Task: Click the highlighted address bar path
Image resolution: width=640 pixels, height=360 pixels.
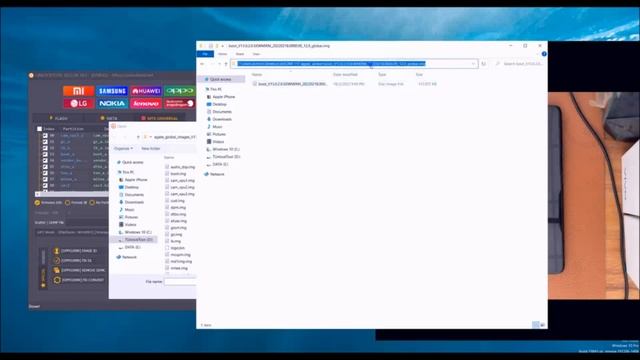Action: (331, 64)
